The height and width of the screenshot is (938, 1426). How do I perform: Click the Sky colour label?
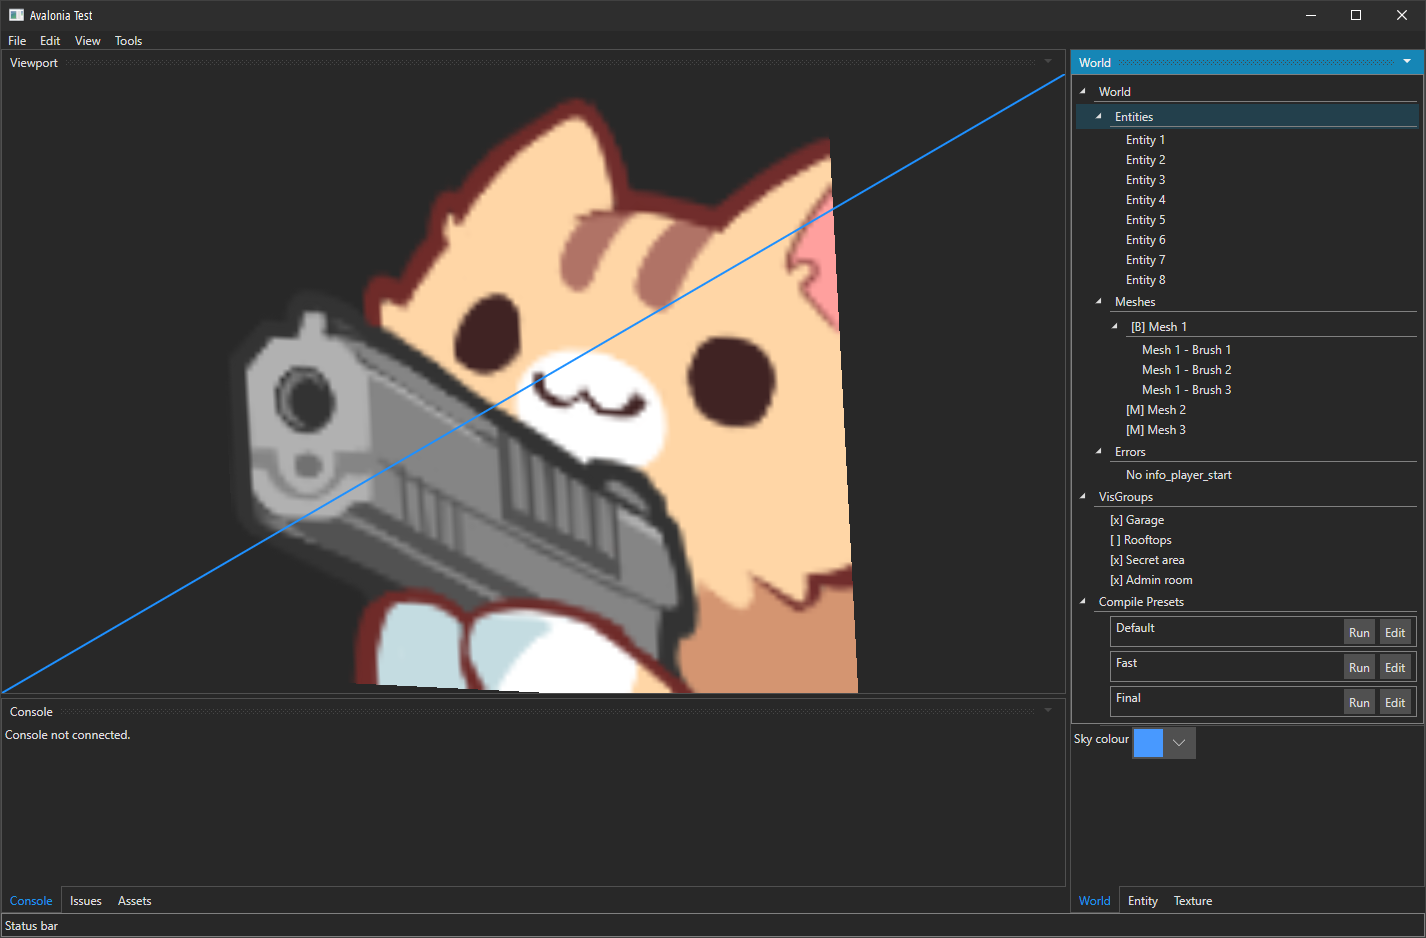1101,739
